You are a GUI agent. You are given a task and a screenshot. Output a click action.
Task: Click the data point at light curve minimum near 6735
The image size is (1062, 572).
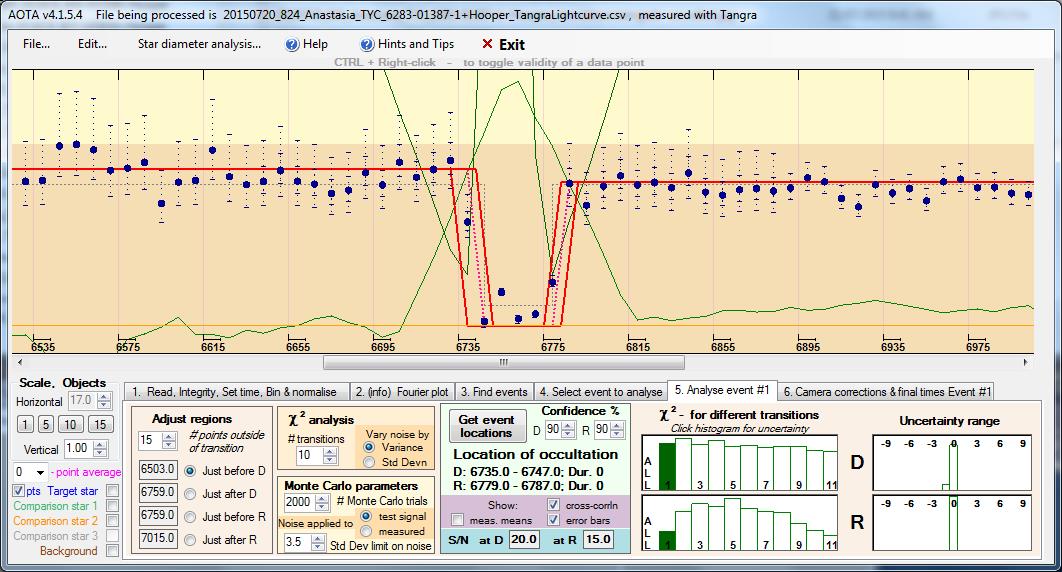[x=484, y=322]
